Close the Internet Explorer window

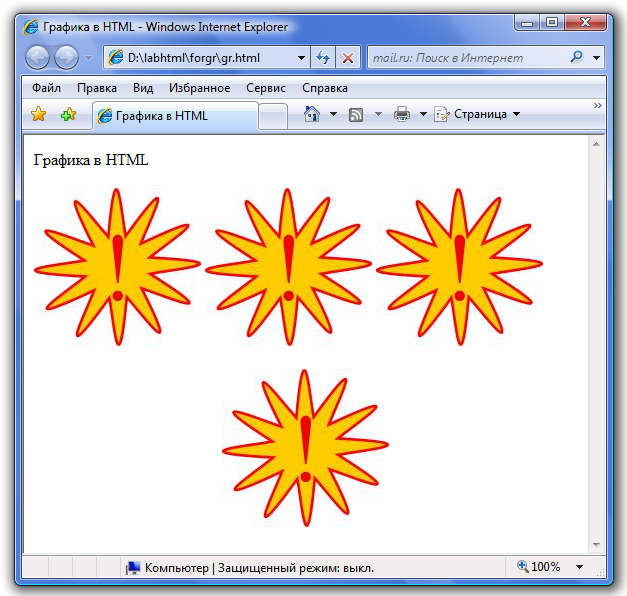(585, 22)
